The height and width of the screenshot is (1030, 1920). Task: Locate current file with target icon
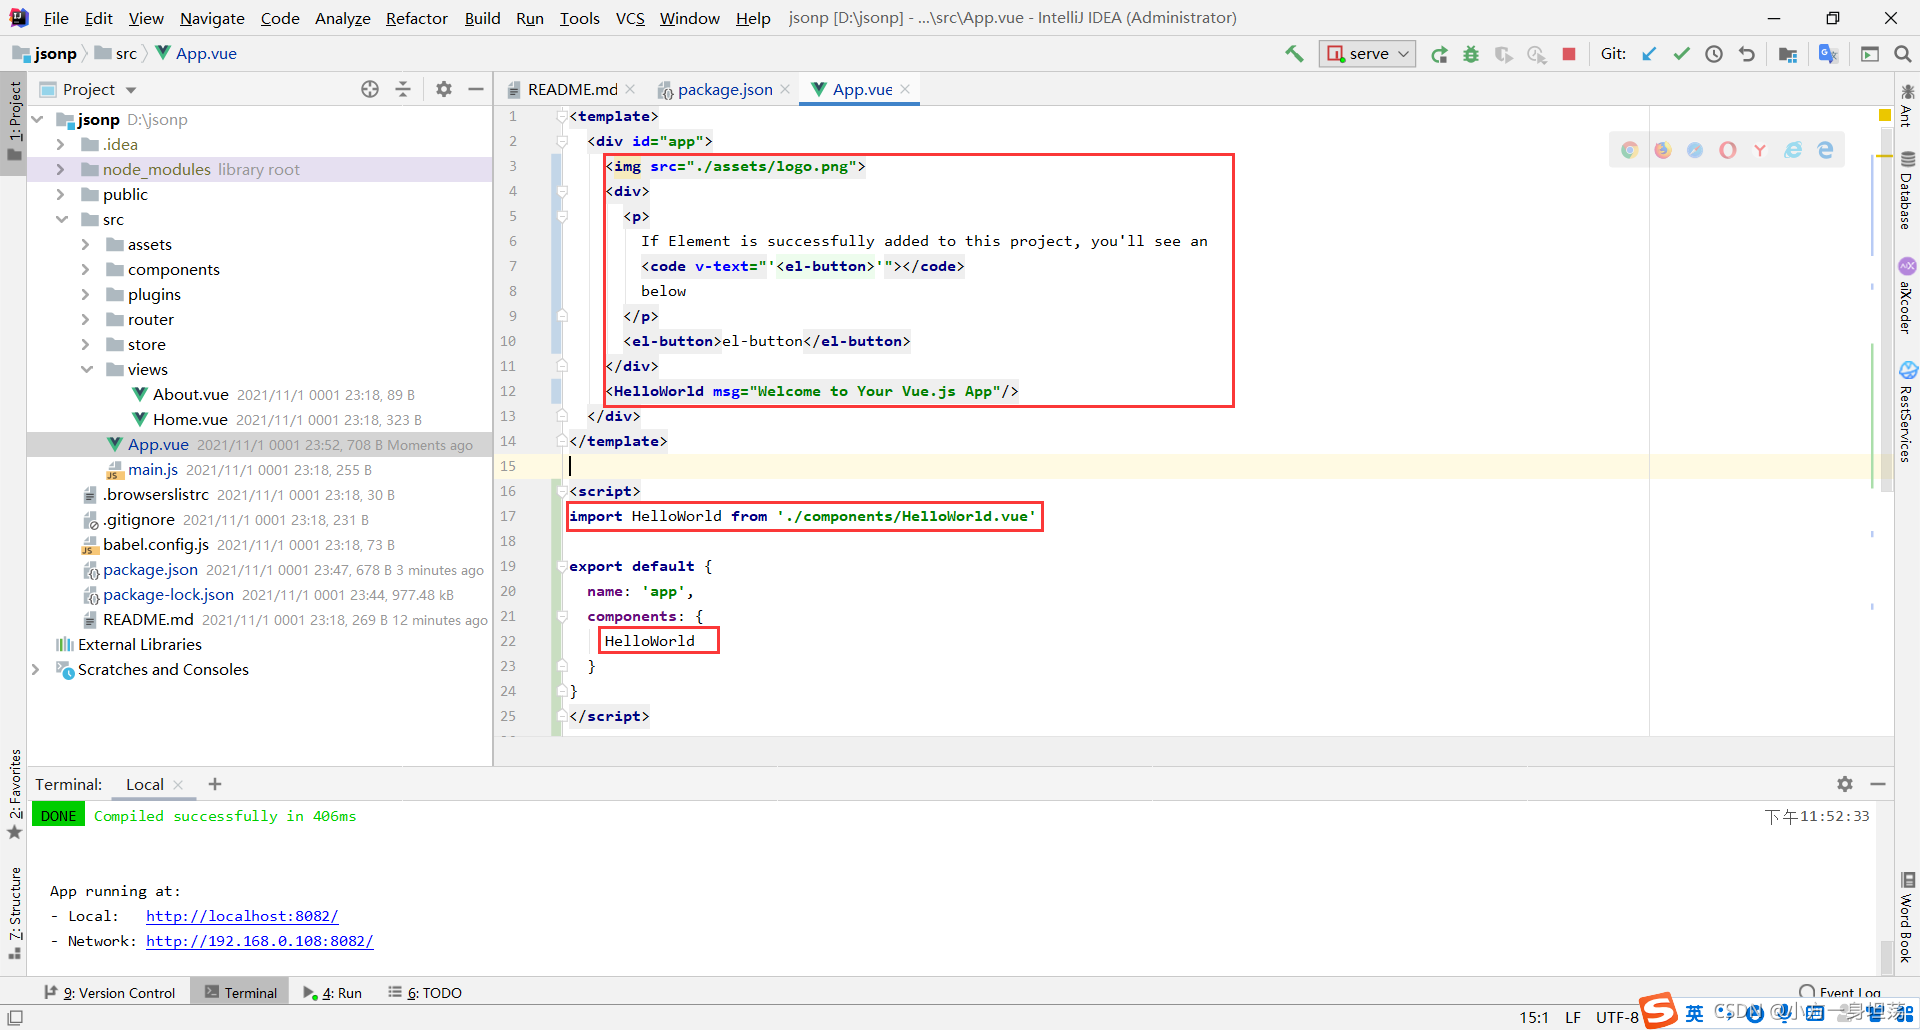click(370, 89)
